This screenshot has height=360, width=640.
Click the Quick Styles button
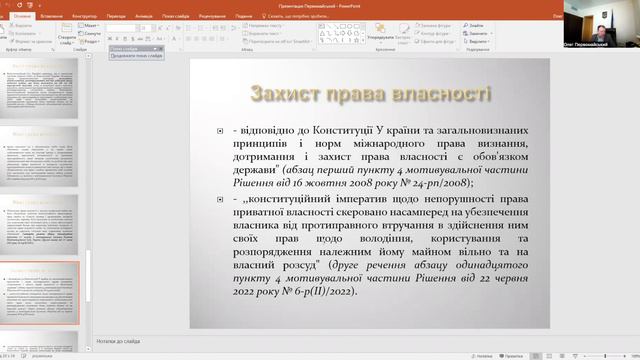tap(403, 34)
